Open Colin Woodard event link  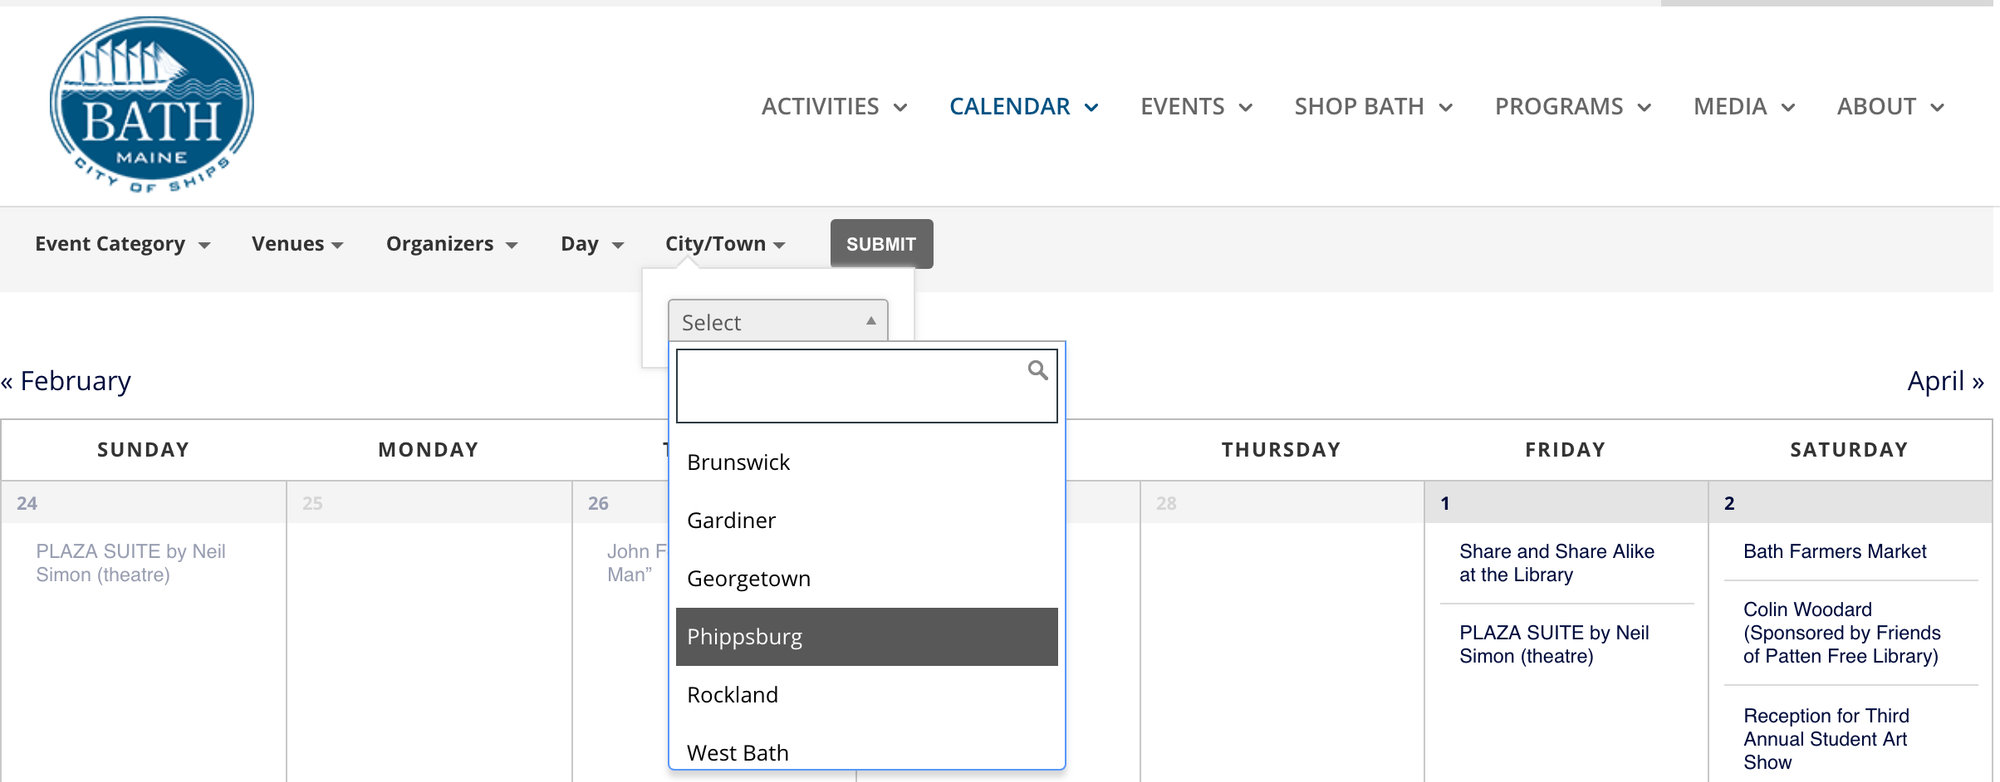[x=1841, y=633]
